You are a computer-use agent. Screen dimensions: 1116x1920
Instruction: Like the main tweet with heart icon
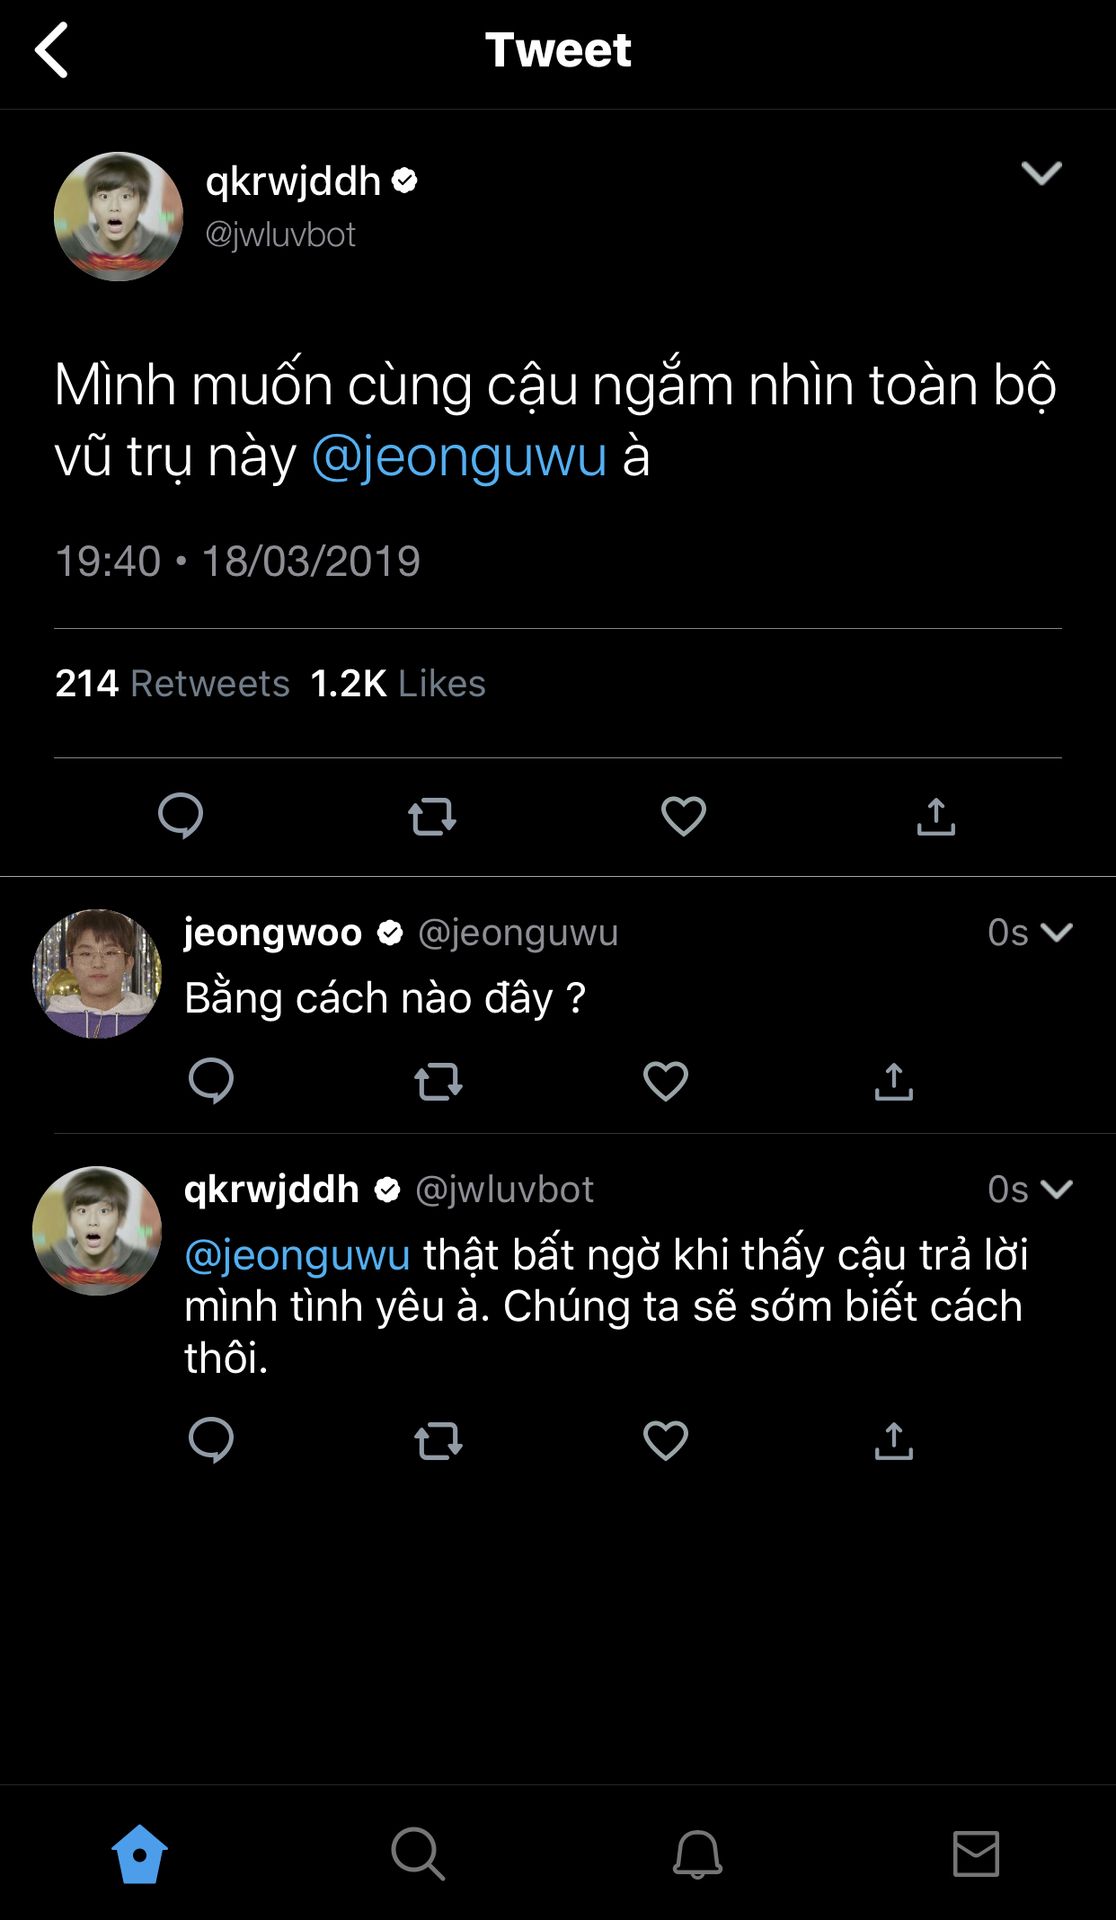click(684, 816)
